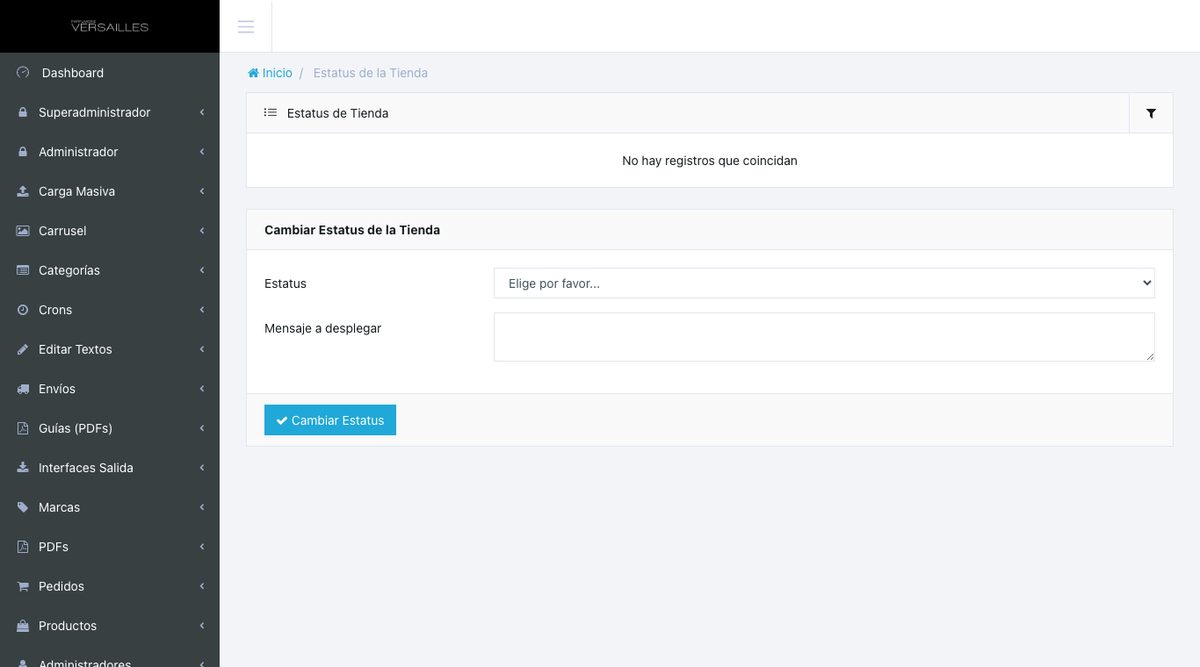Open the Estatus dropdown 'Elige por favor...'

[x=824, y=283]
